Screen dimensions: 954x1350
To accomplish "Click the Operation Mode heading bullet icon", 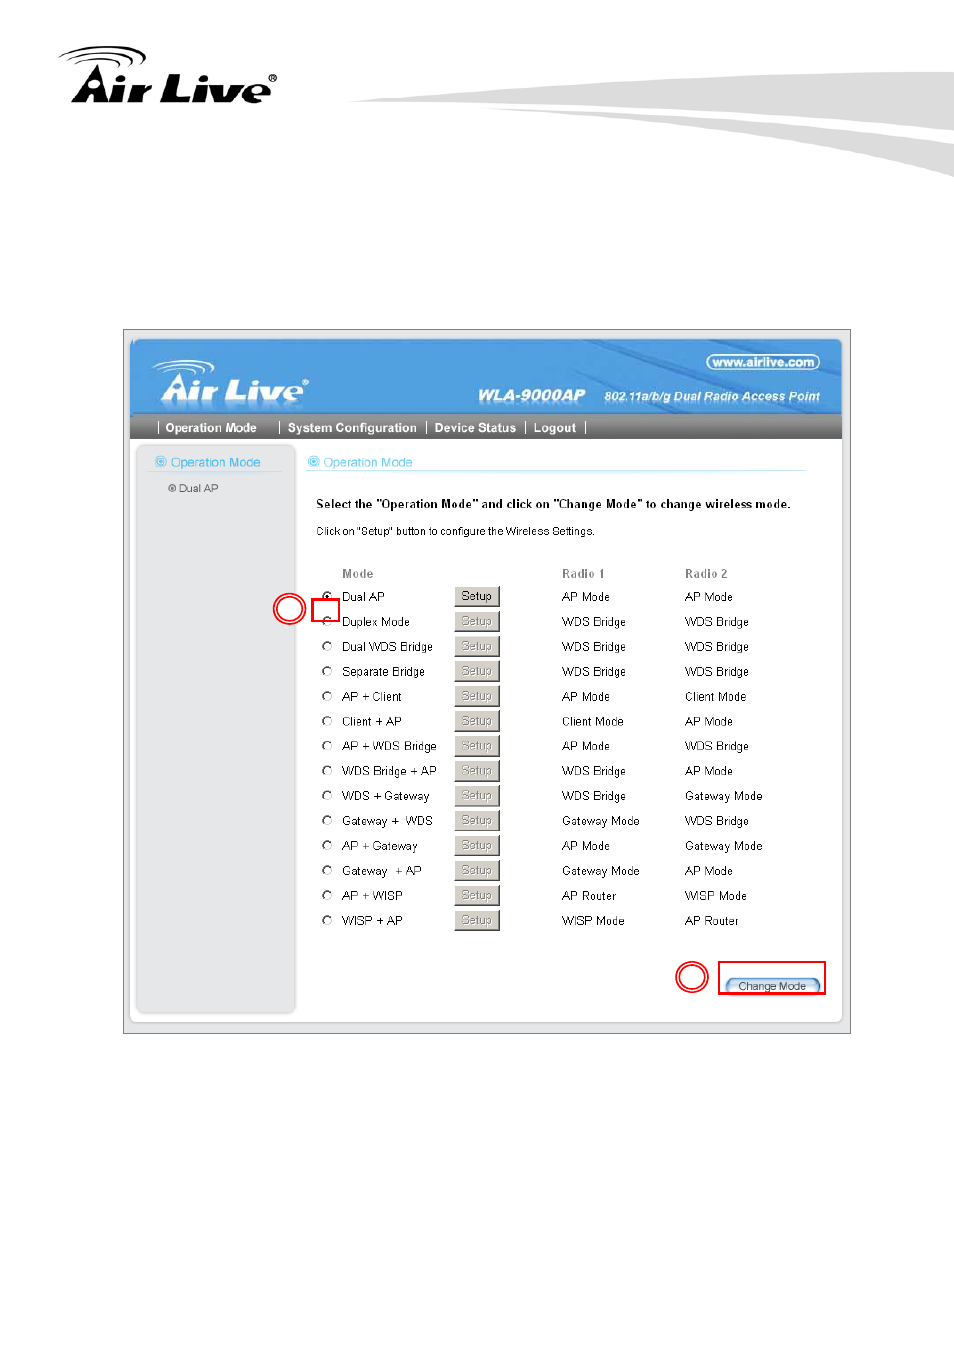I will 314,462.
